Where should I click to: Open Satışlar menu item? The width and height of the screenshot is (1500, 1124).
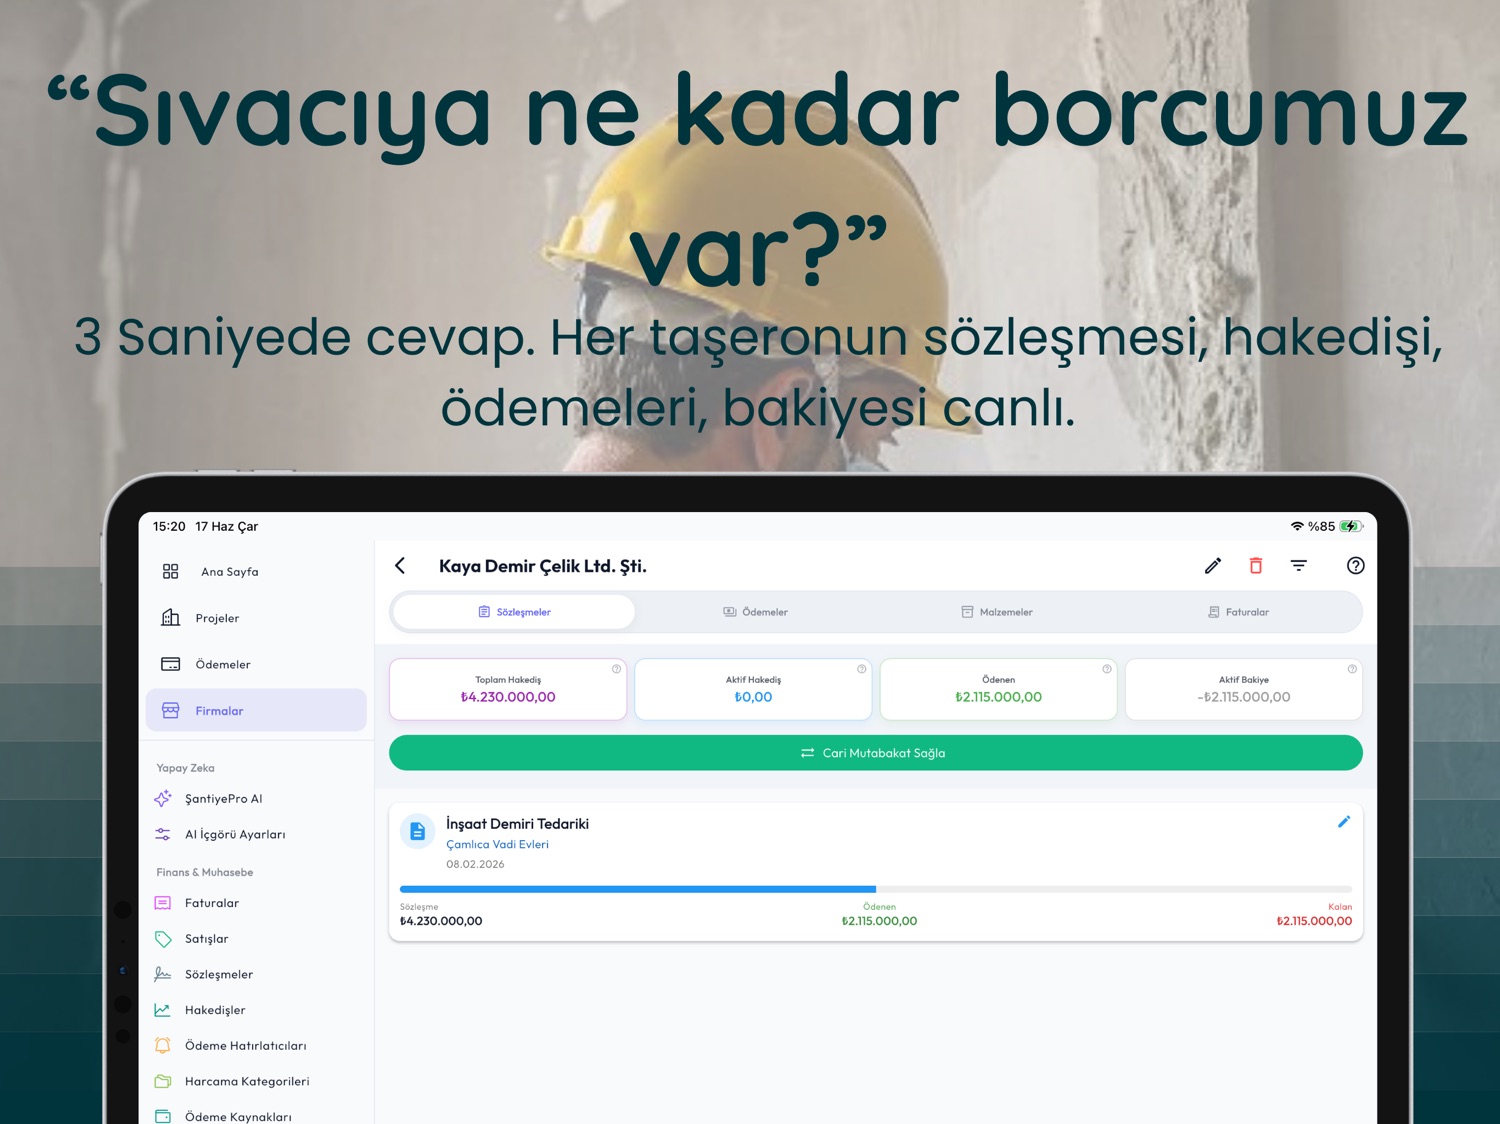pyautogui.click(x=256, y=939)
